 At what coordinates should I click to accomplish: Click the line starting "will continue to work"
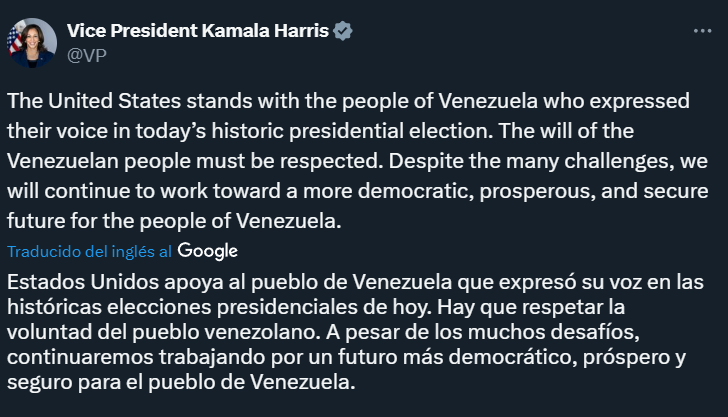[358, 191]
